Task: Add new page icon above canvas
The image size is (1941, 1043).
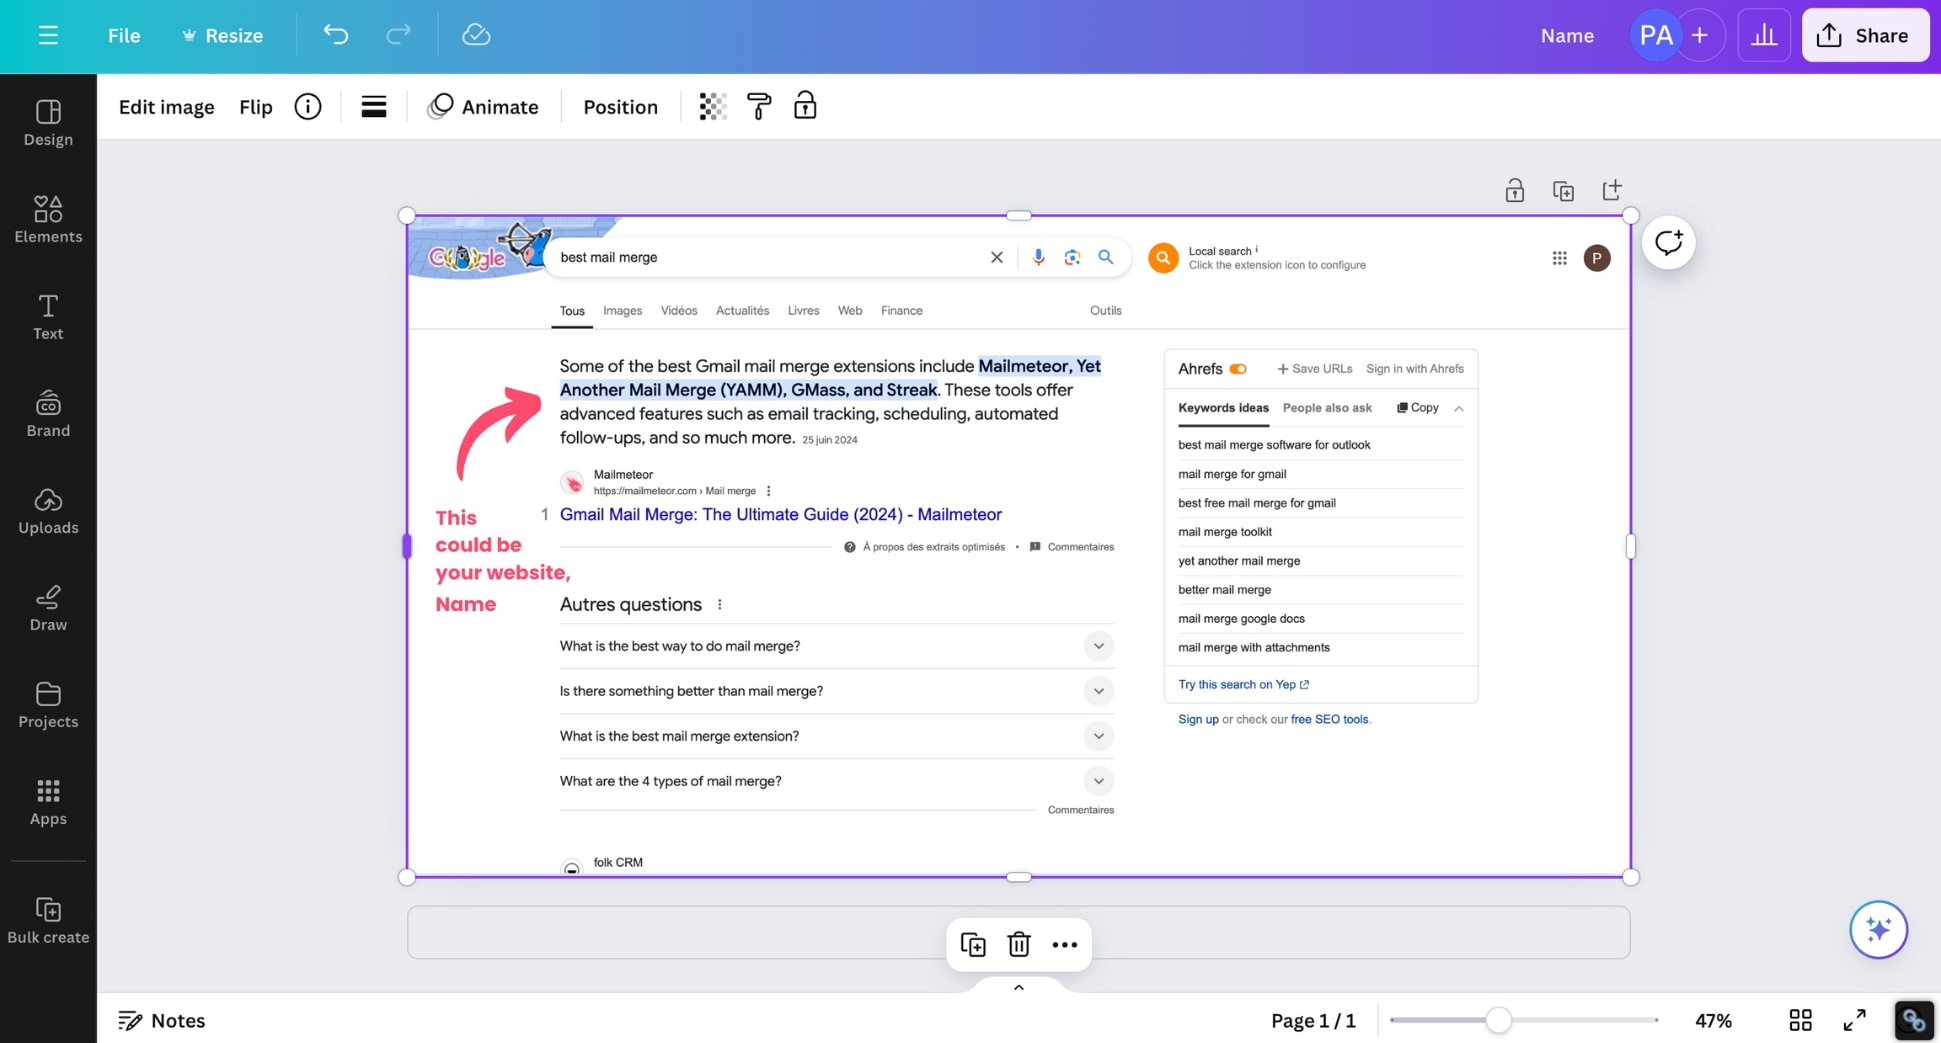Action: pyautogui.click(x=1612, y=190)
